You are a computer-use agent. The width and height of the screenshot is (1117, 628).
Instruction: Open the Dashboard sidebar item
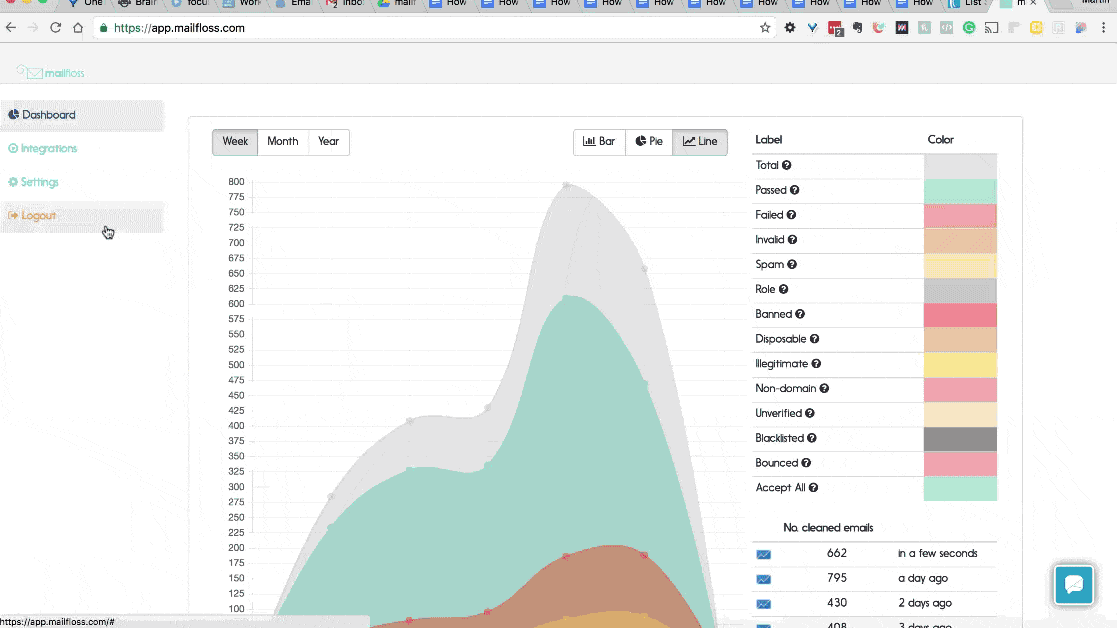tap(82, 115)
